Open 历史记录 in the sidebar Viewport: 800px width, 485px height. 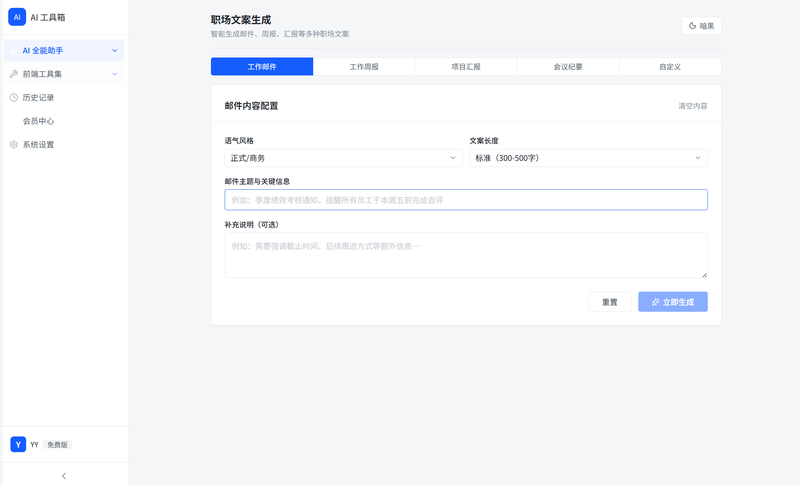click(x=64, y=97)
